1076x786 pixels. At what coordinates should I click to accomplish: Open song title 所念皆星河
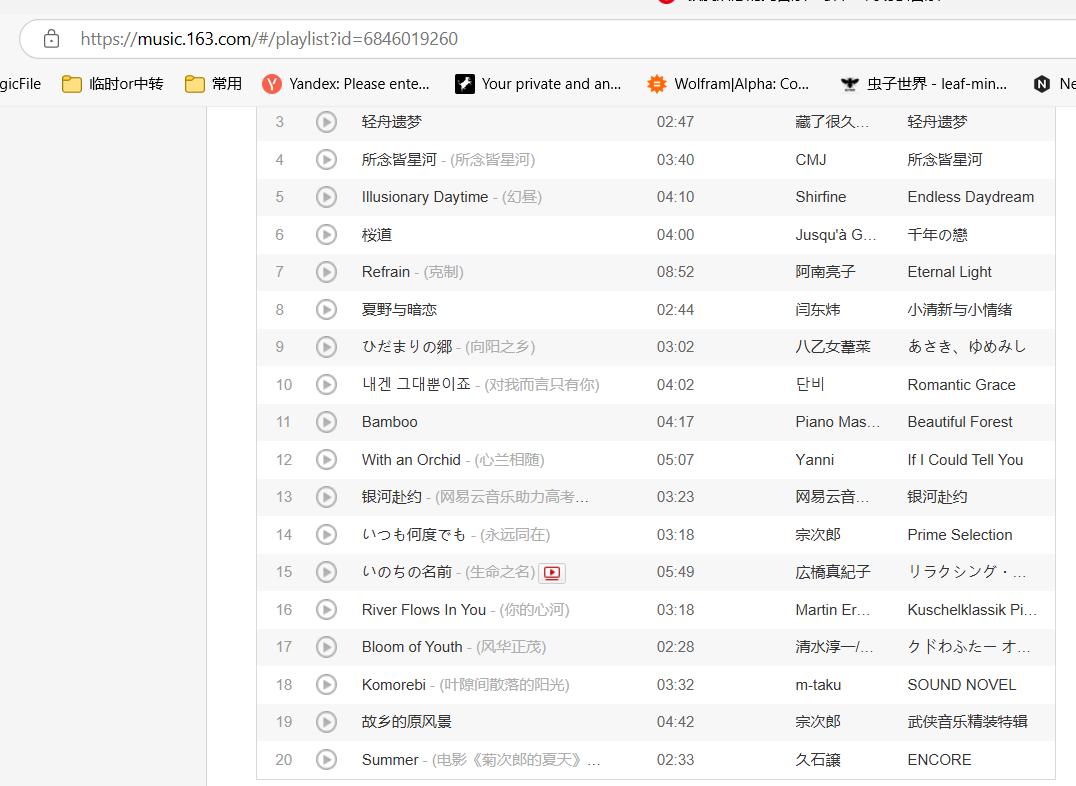[x=399, y=160]
